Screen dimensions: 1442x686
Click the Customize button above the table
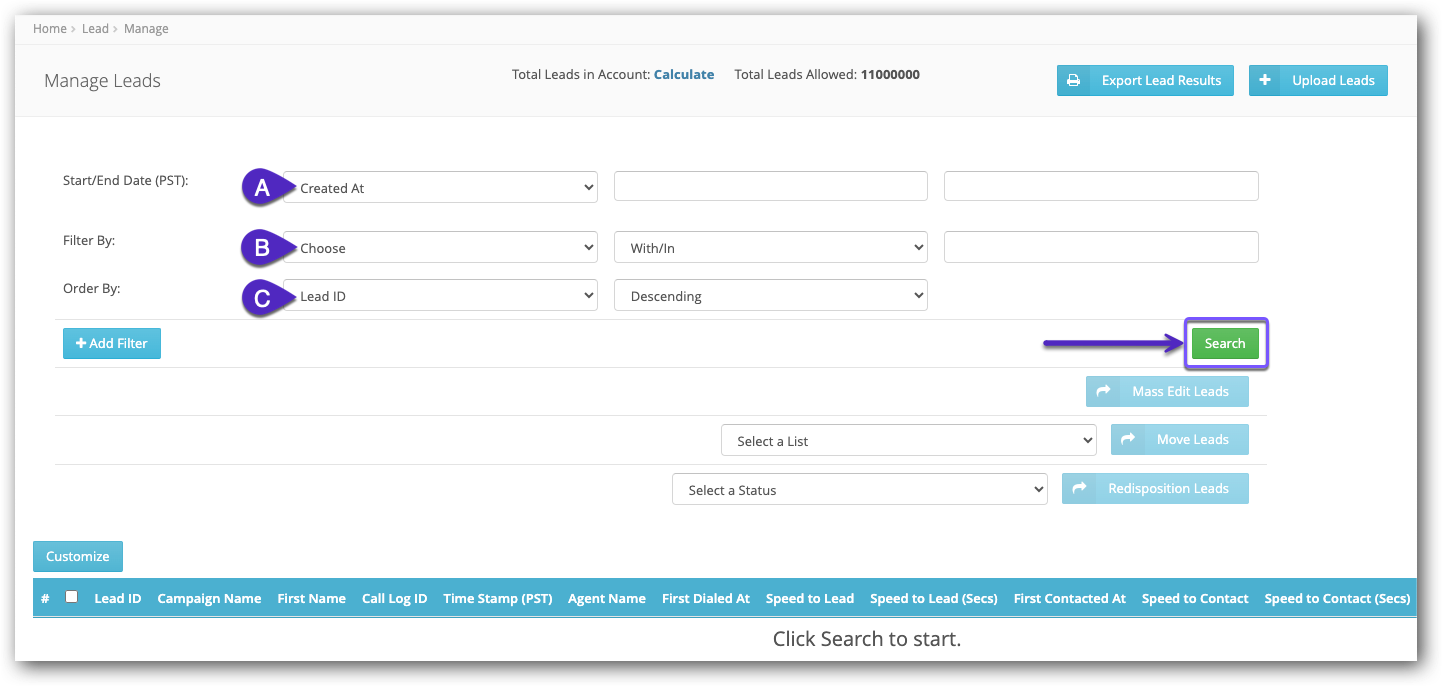point(77,556)
